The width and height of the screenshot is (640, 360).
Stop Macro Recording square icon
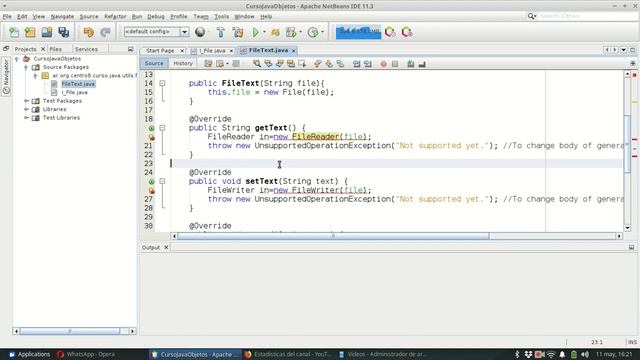tap(395, 64)
